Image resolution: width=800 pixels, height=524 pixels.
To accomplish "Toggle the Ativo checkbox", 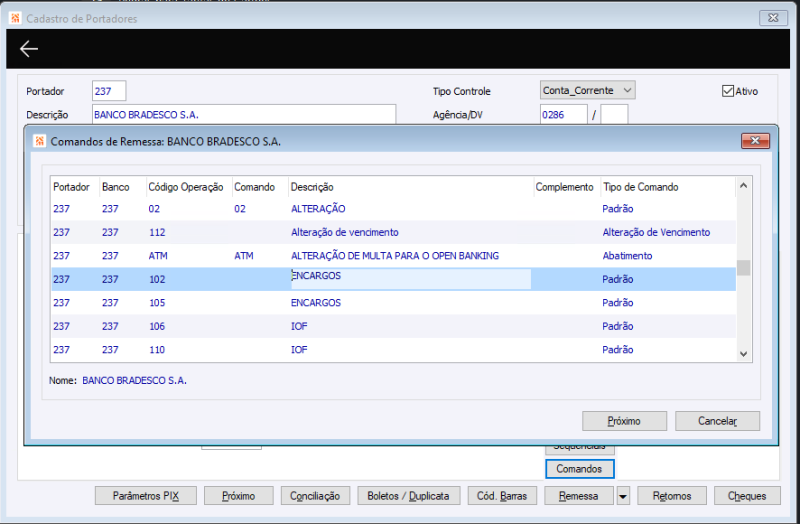I will coord(728,91).
